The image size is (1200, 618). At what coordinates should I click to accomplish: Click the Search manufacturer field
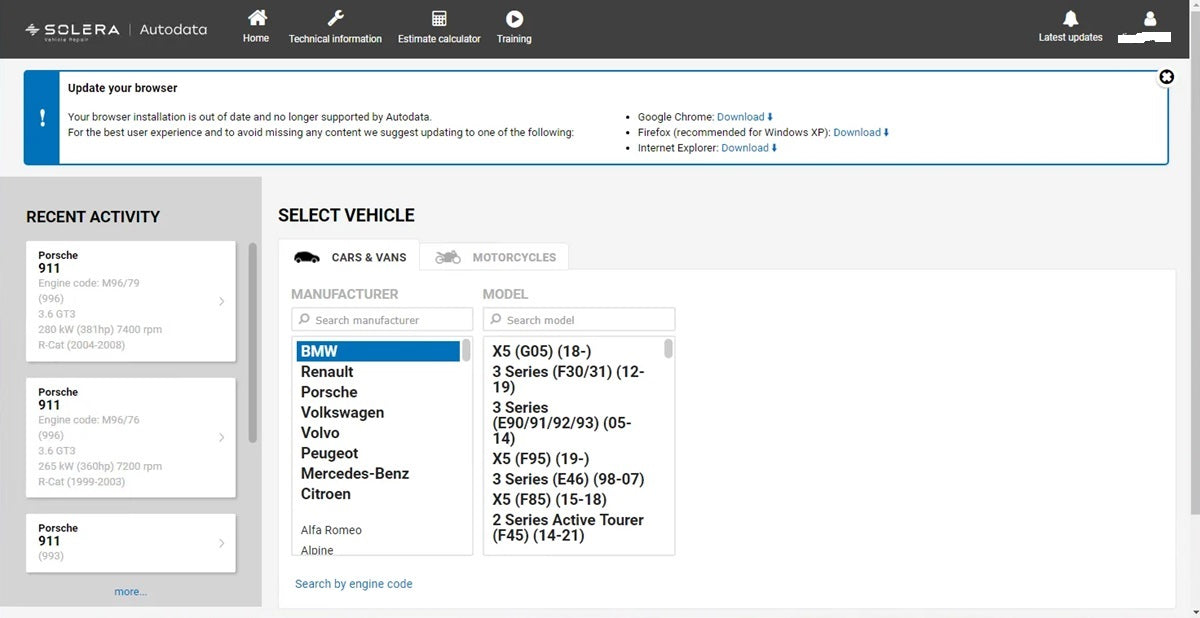pos(382,320)
